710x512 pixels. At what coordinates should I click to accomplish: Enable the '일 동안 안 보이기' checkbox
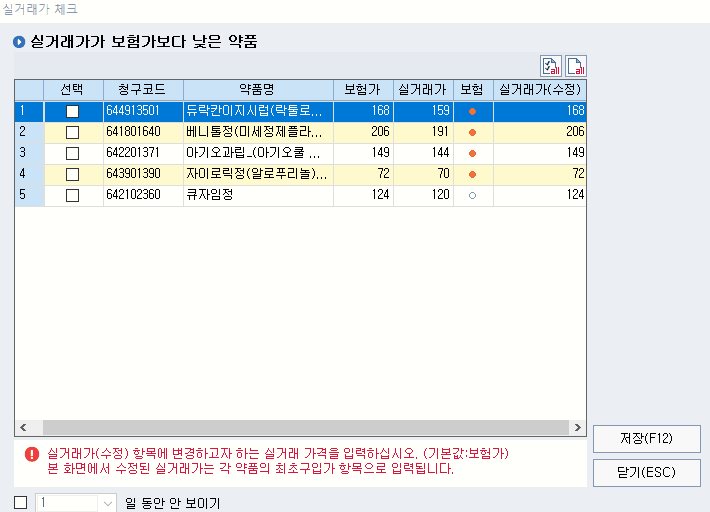[x=21, y=503]
